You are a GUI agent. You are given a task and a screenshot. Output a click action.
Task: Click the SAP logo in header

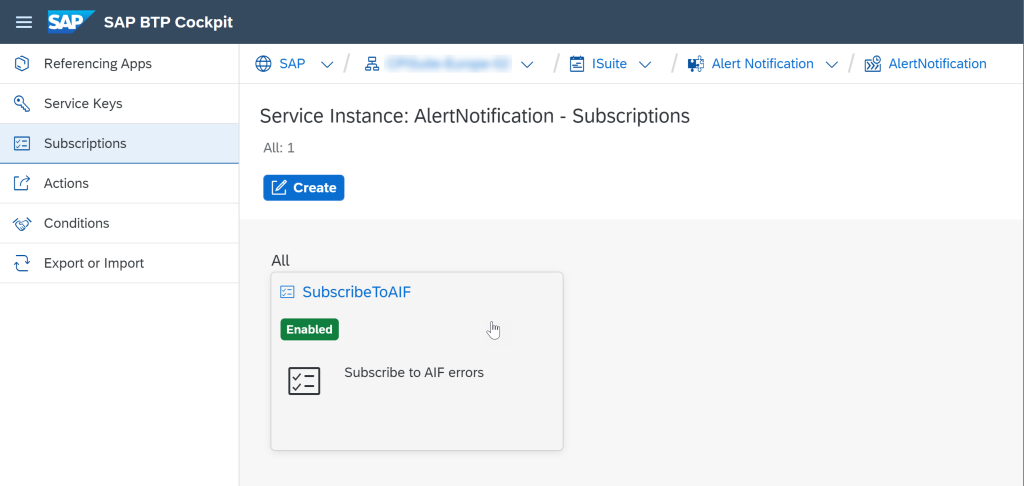71,22
